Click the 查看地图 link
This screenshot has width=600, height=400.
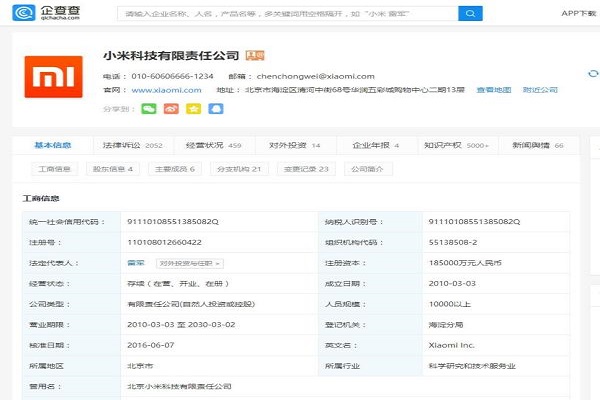pos(492,90)
